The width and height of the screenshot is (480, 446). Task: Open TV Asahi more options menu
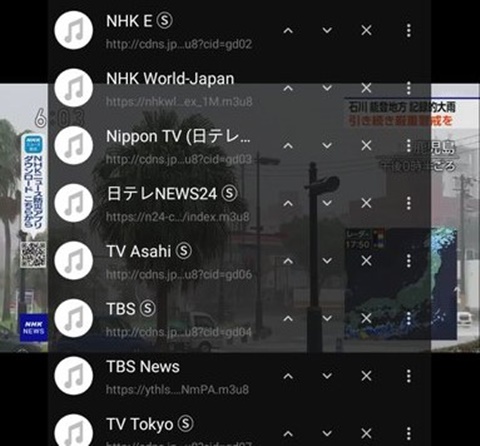click(x=409, y=261)
